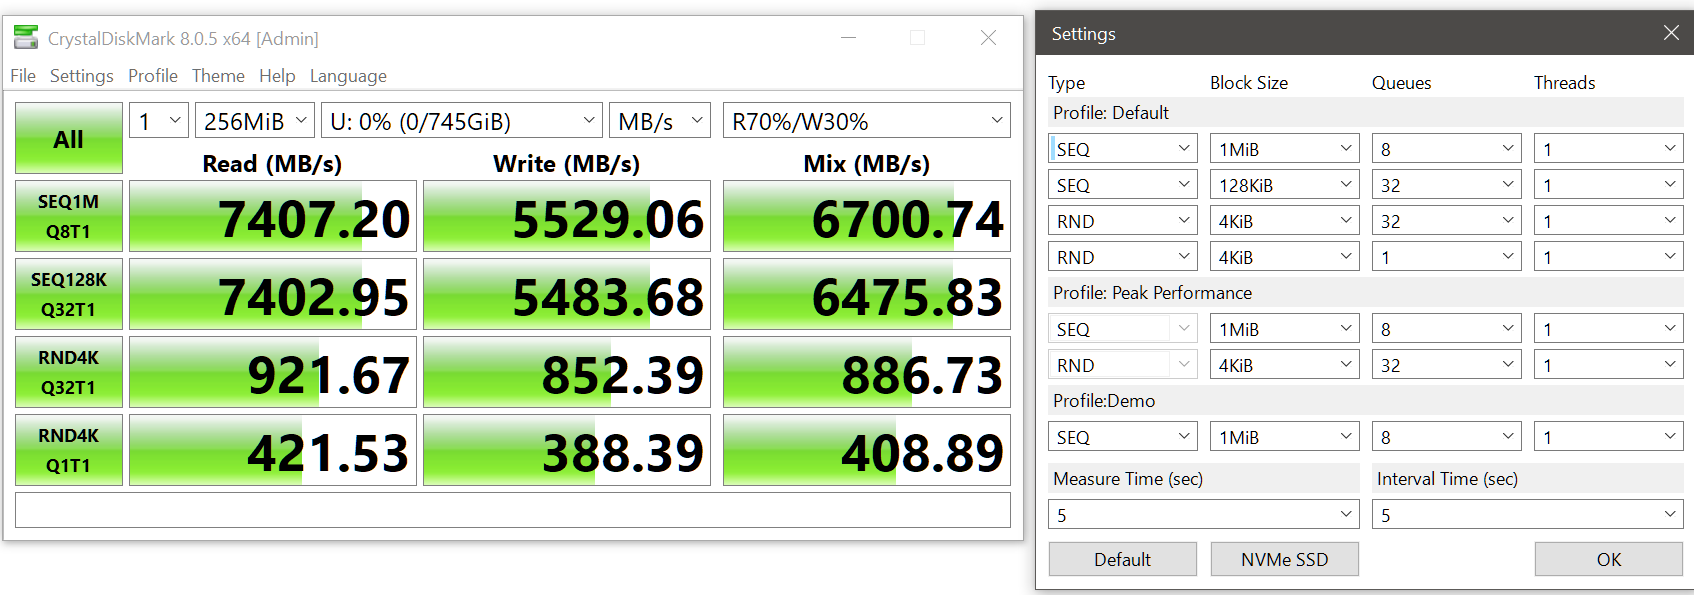This screenshot has height=595, width=1694.
Task: Click the CrystalDiskMark app icon in title bar
Action: pyautogui.click(x=26, y=38)
